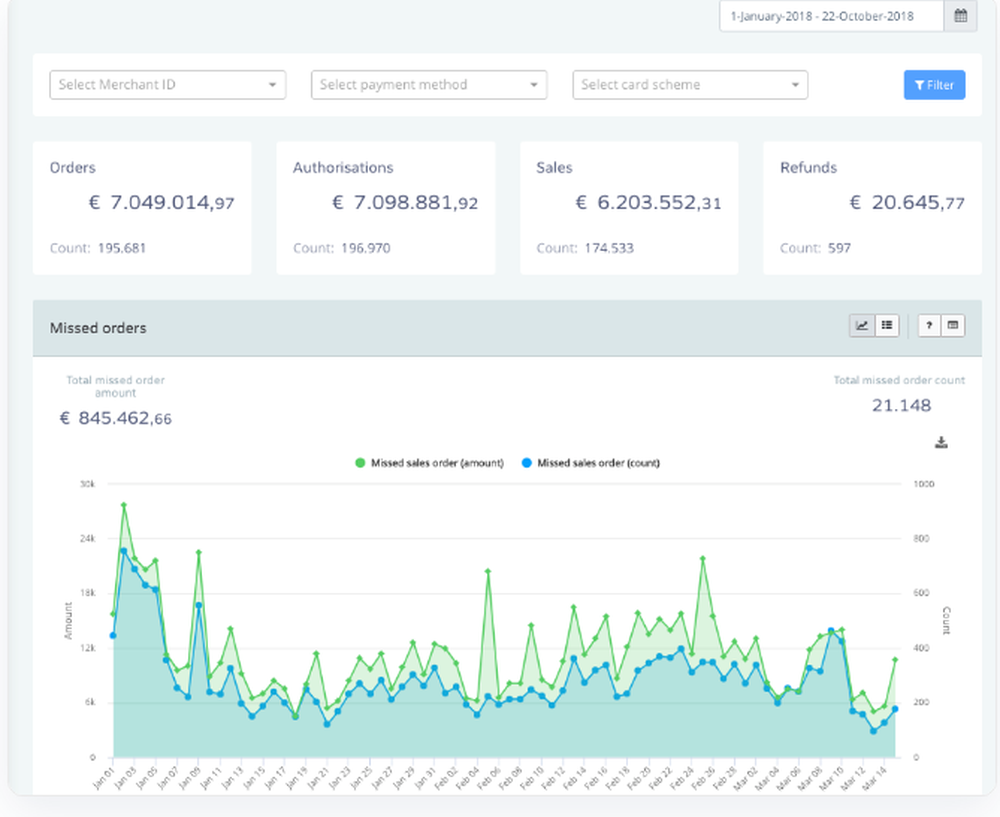Viewport: 1000px width, 817px height.
Task: Click the 30k amount axis label
Action: 87,484
